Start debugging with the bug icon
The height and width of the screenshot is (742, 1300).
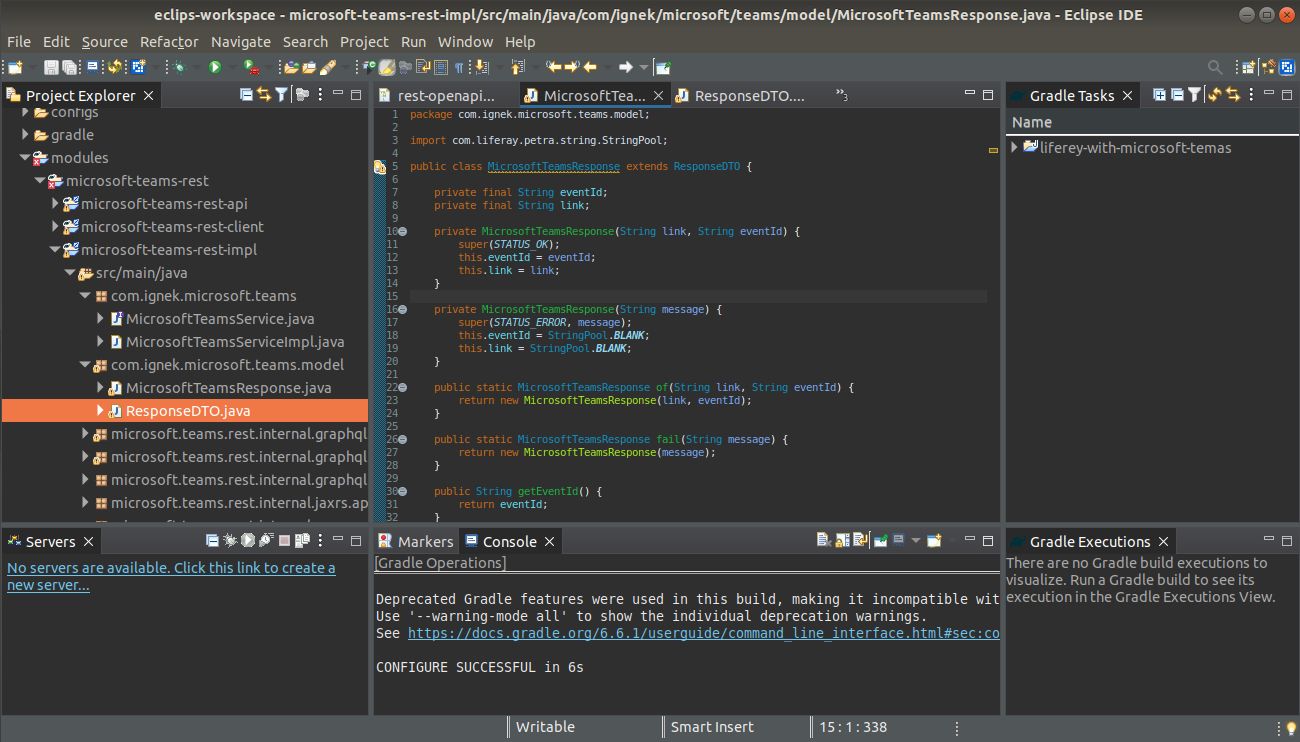coord(179,67)
